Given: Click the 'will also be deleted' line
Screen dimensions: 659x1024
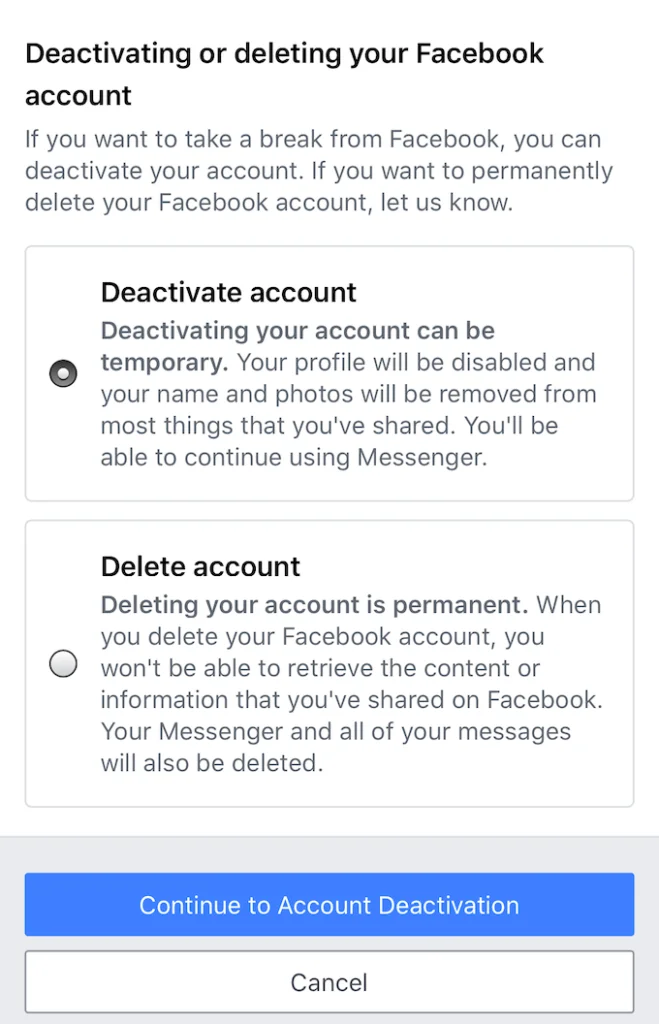Looking at the screenshot, I should point(212,763).
